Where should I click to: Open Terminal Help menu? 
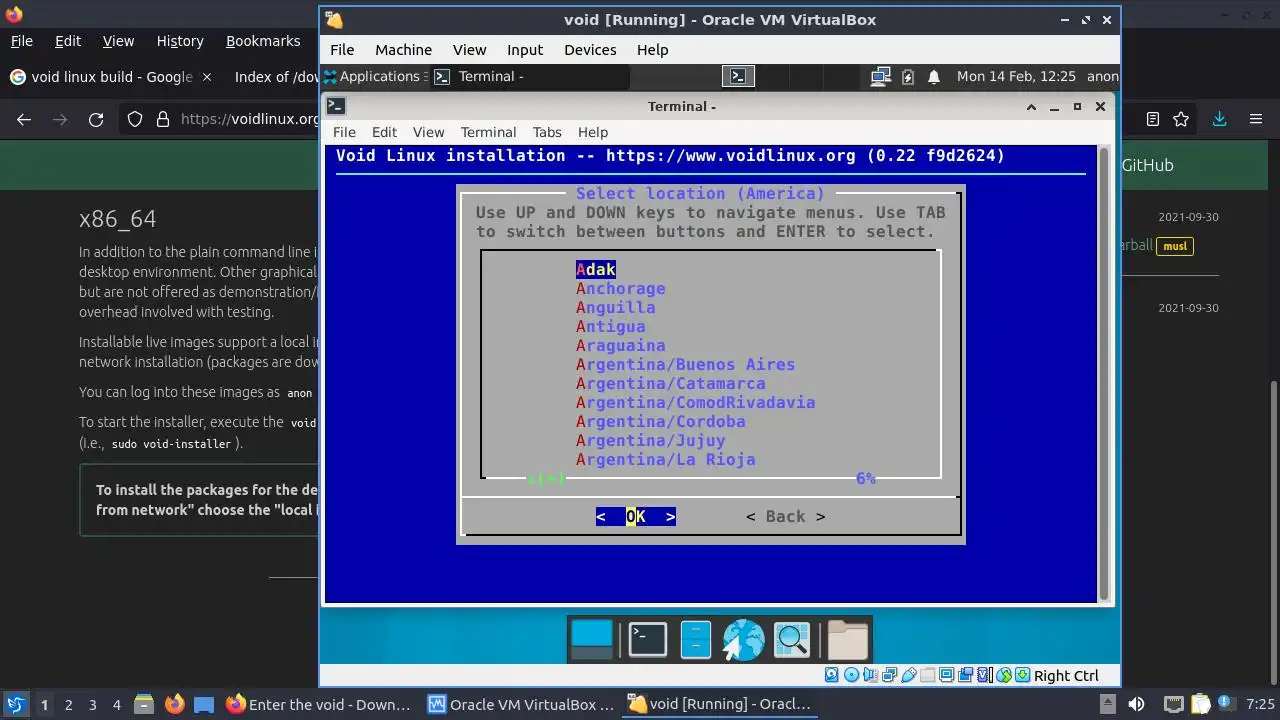tap(593, 132)
